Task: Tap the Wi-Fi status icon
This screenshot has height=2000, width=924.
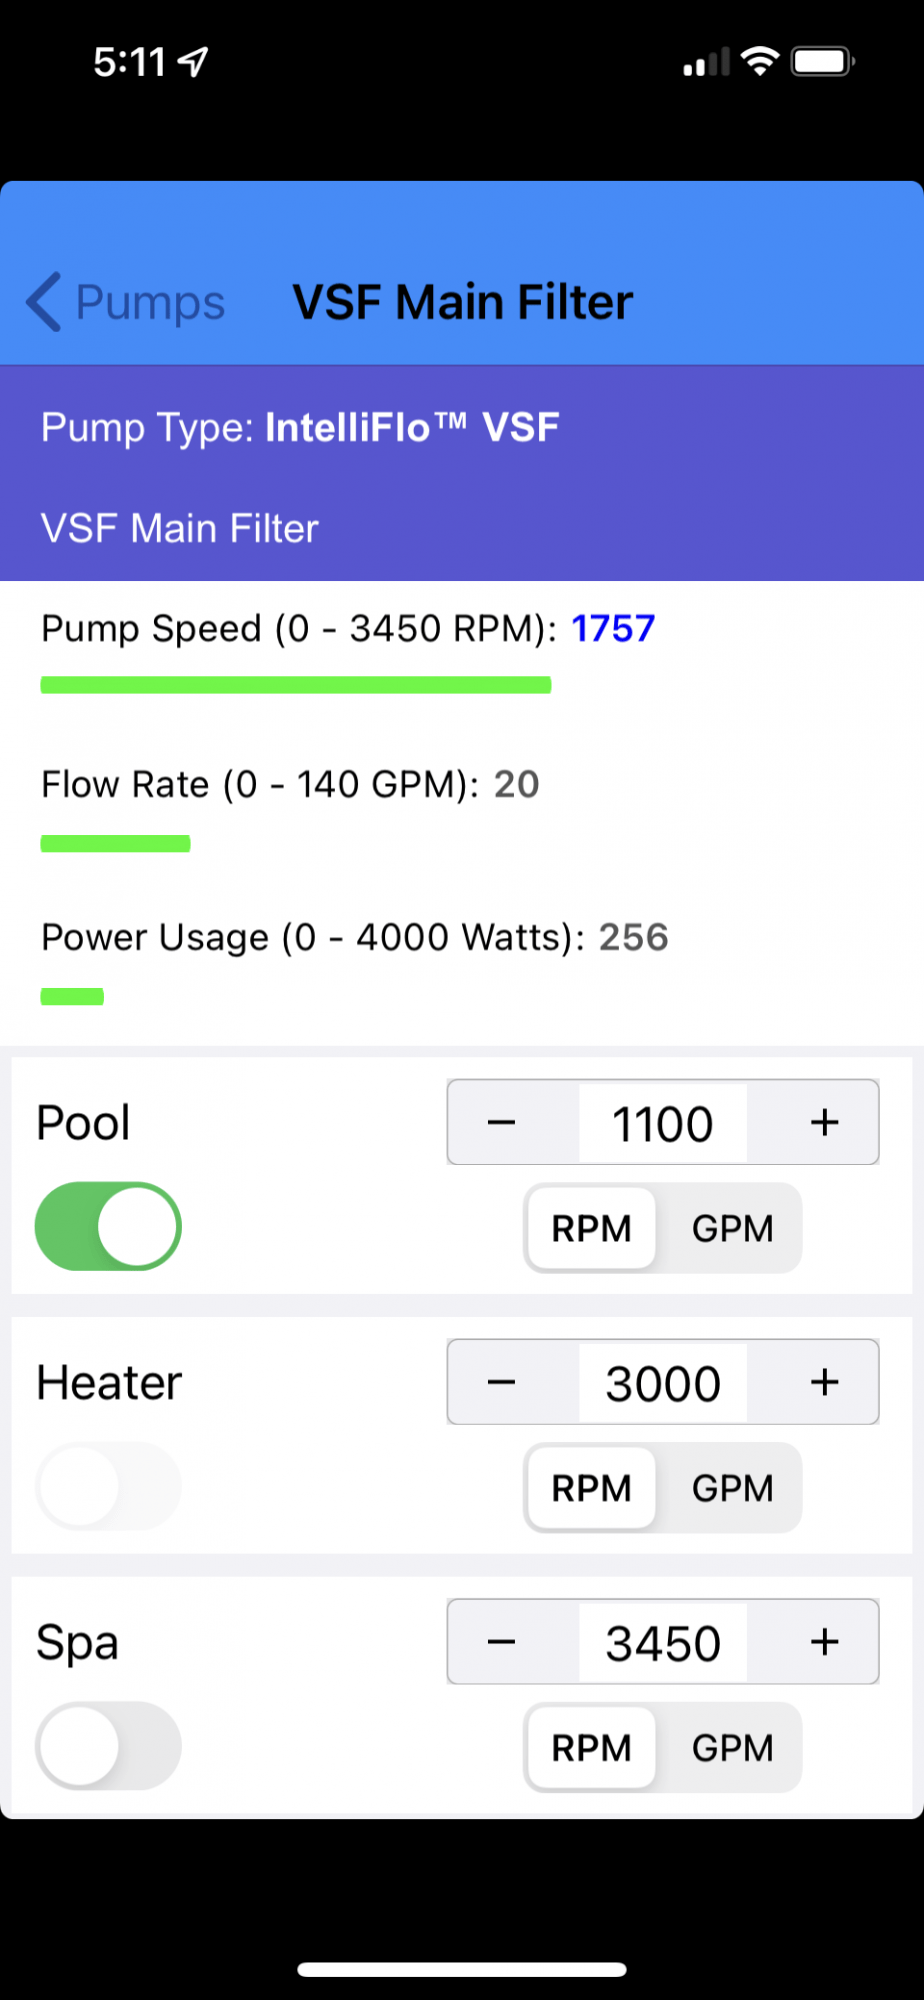Action: (760, 62)
